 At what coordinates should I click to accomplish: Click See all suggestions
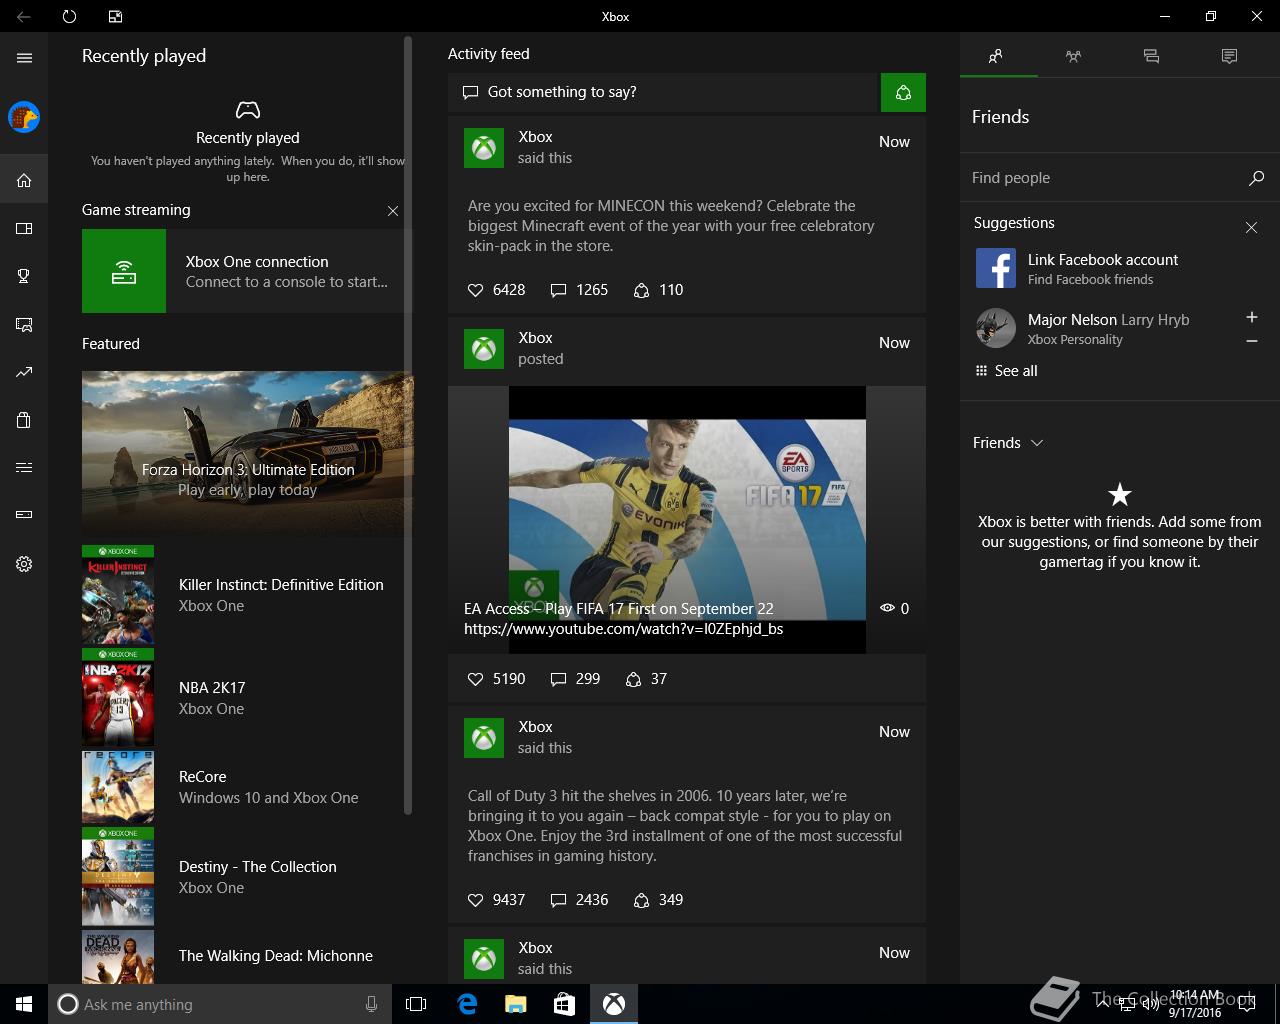tap(1006, 371)
